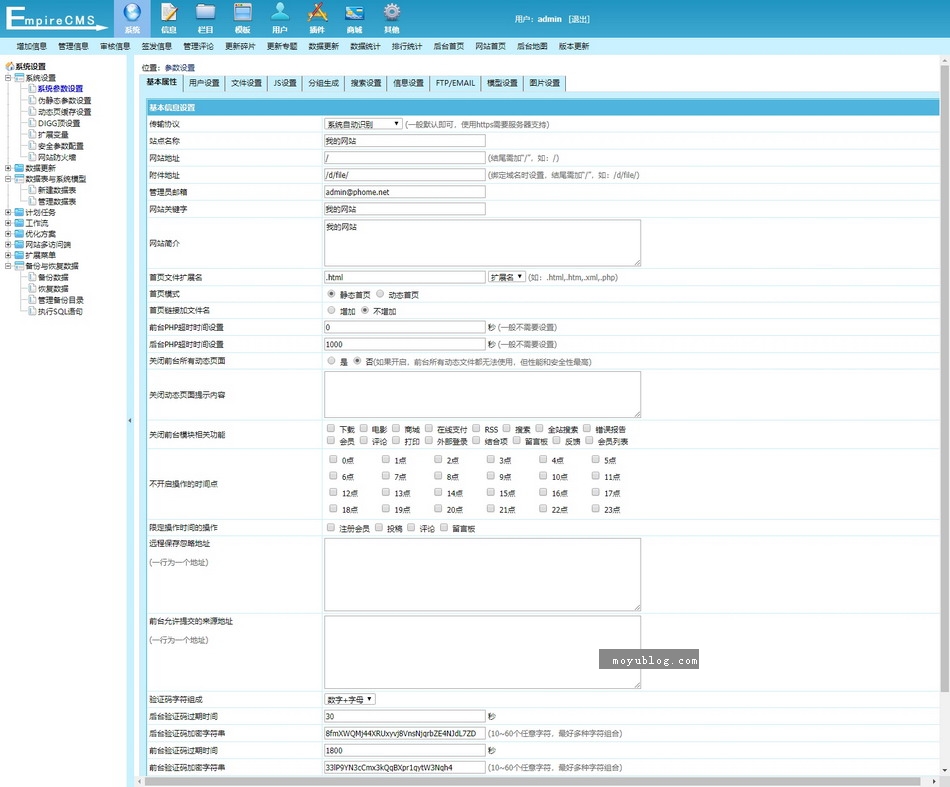950x787 pixels.
Task: Click the 管理员邮箱 input field
Action: [405, 191]
